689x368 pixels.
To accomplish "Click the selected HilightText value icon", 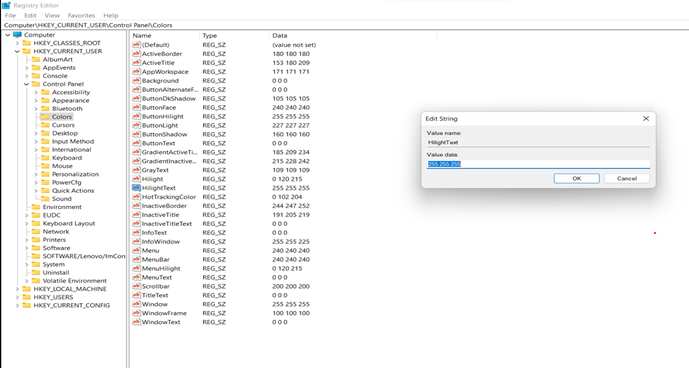I will click(x=136, y=188).
